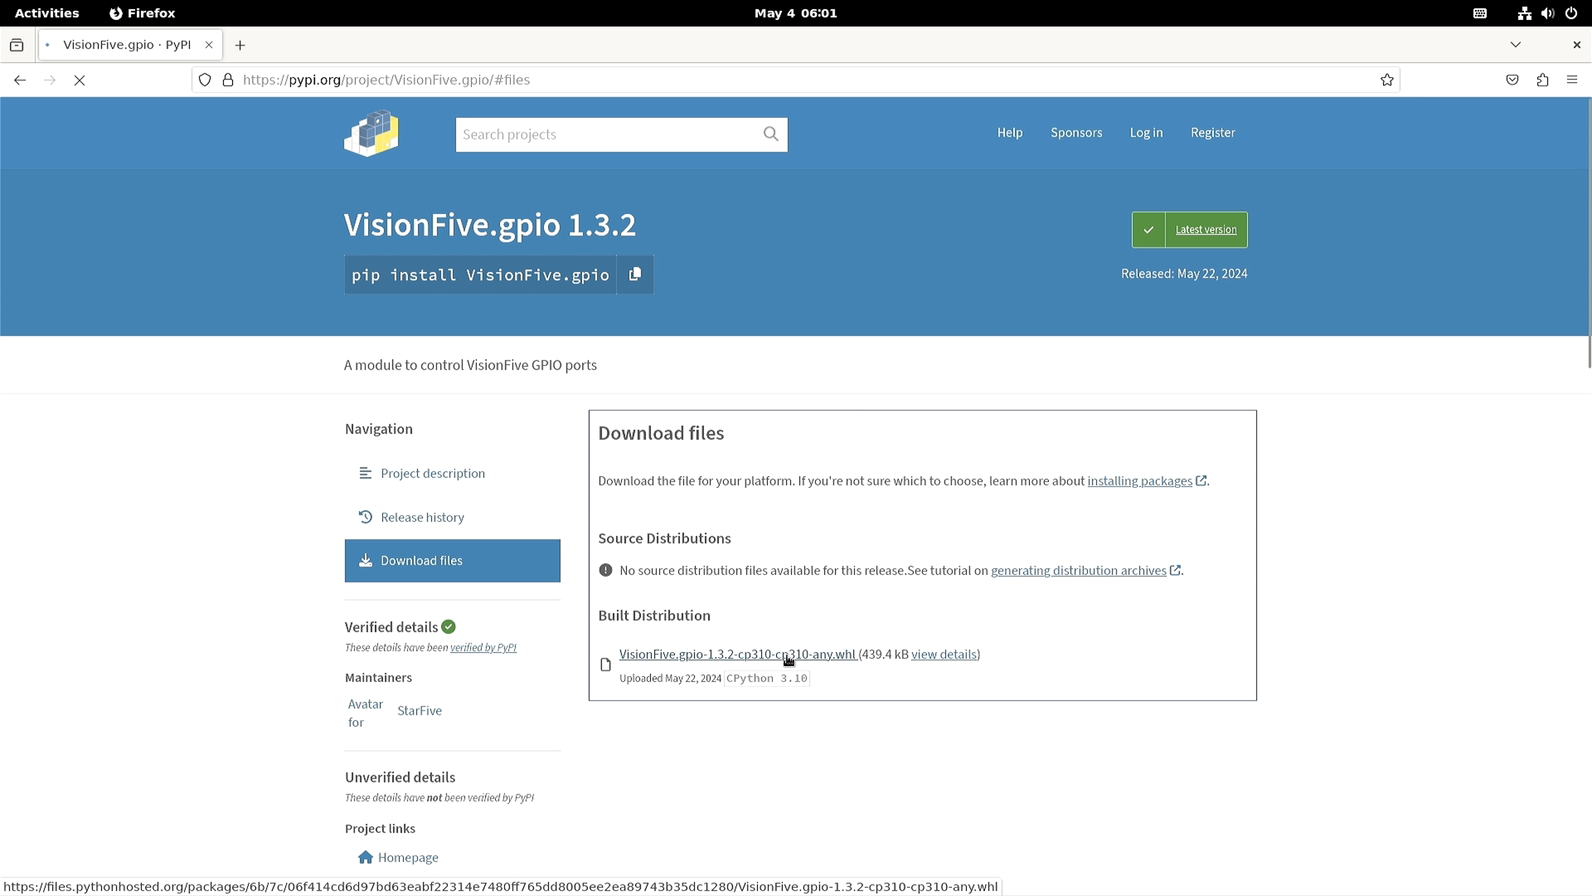Click the Save to Pocket icon

tap(1512, 80)
